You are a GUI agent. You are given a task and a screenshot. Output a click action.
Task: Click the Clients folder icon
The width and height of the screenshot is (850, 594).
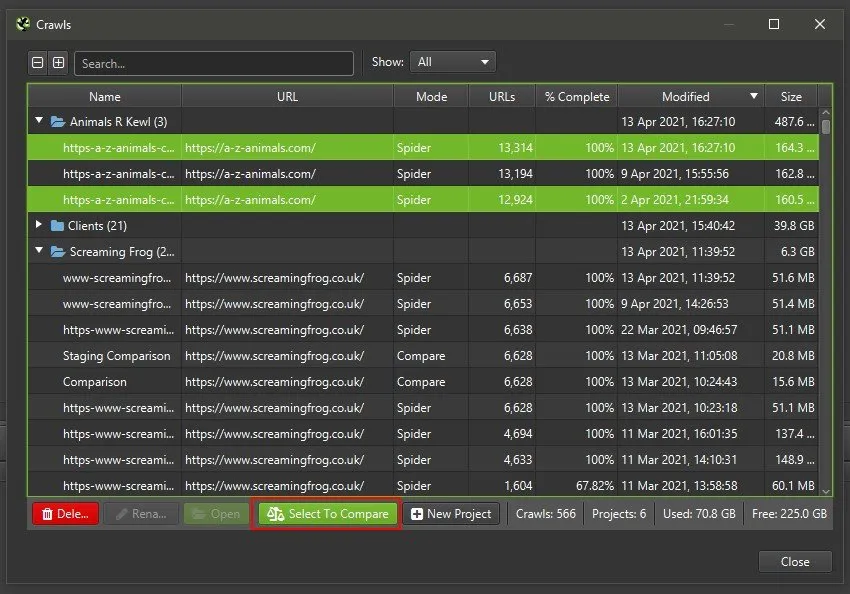[x=57, y=226]
